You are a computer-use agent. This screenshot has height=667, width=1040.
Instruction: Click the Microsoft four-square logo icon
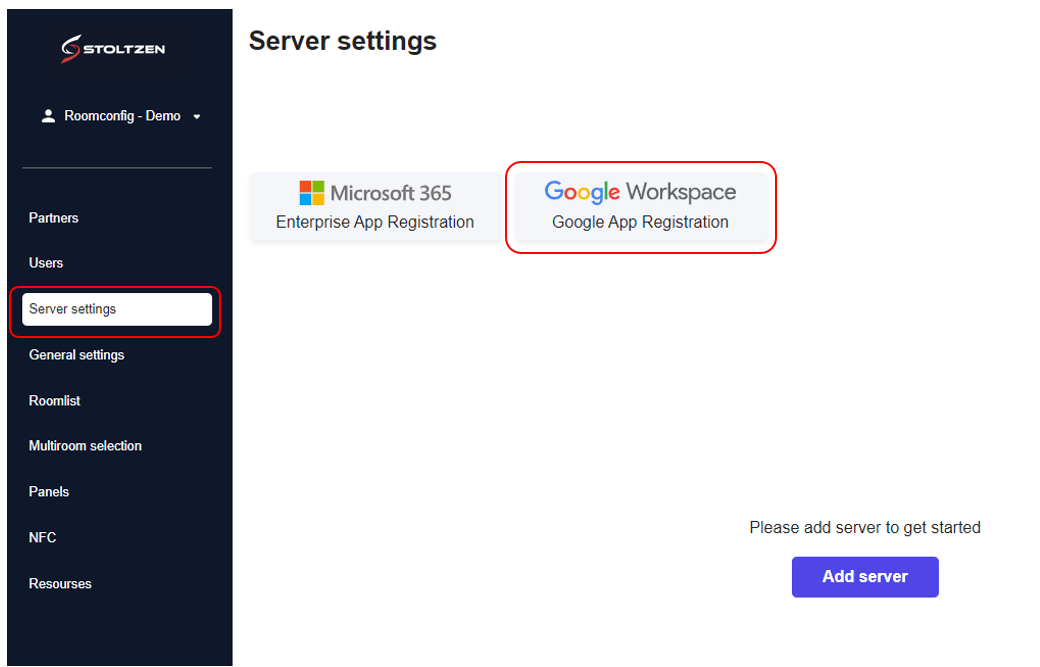click(312, 193)
